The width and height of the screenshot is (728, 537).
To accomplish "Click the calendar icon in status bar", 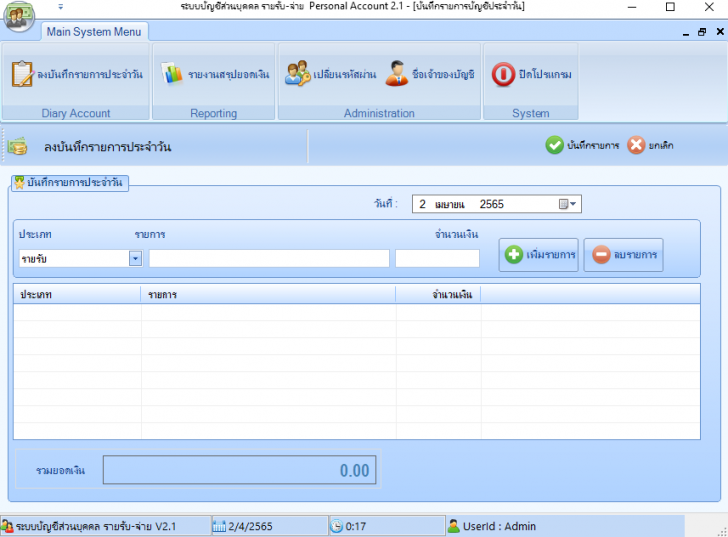I will pyautogui.click(x=219, y=526).
